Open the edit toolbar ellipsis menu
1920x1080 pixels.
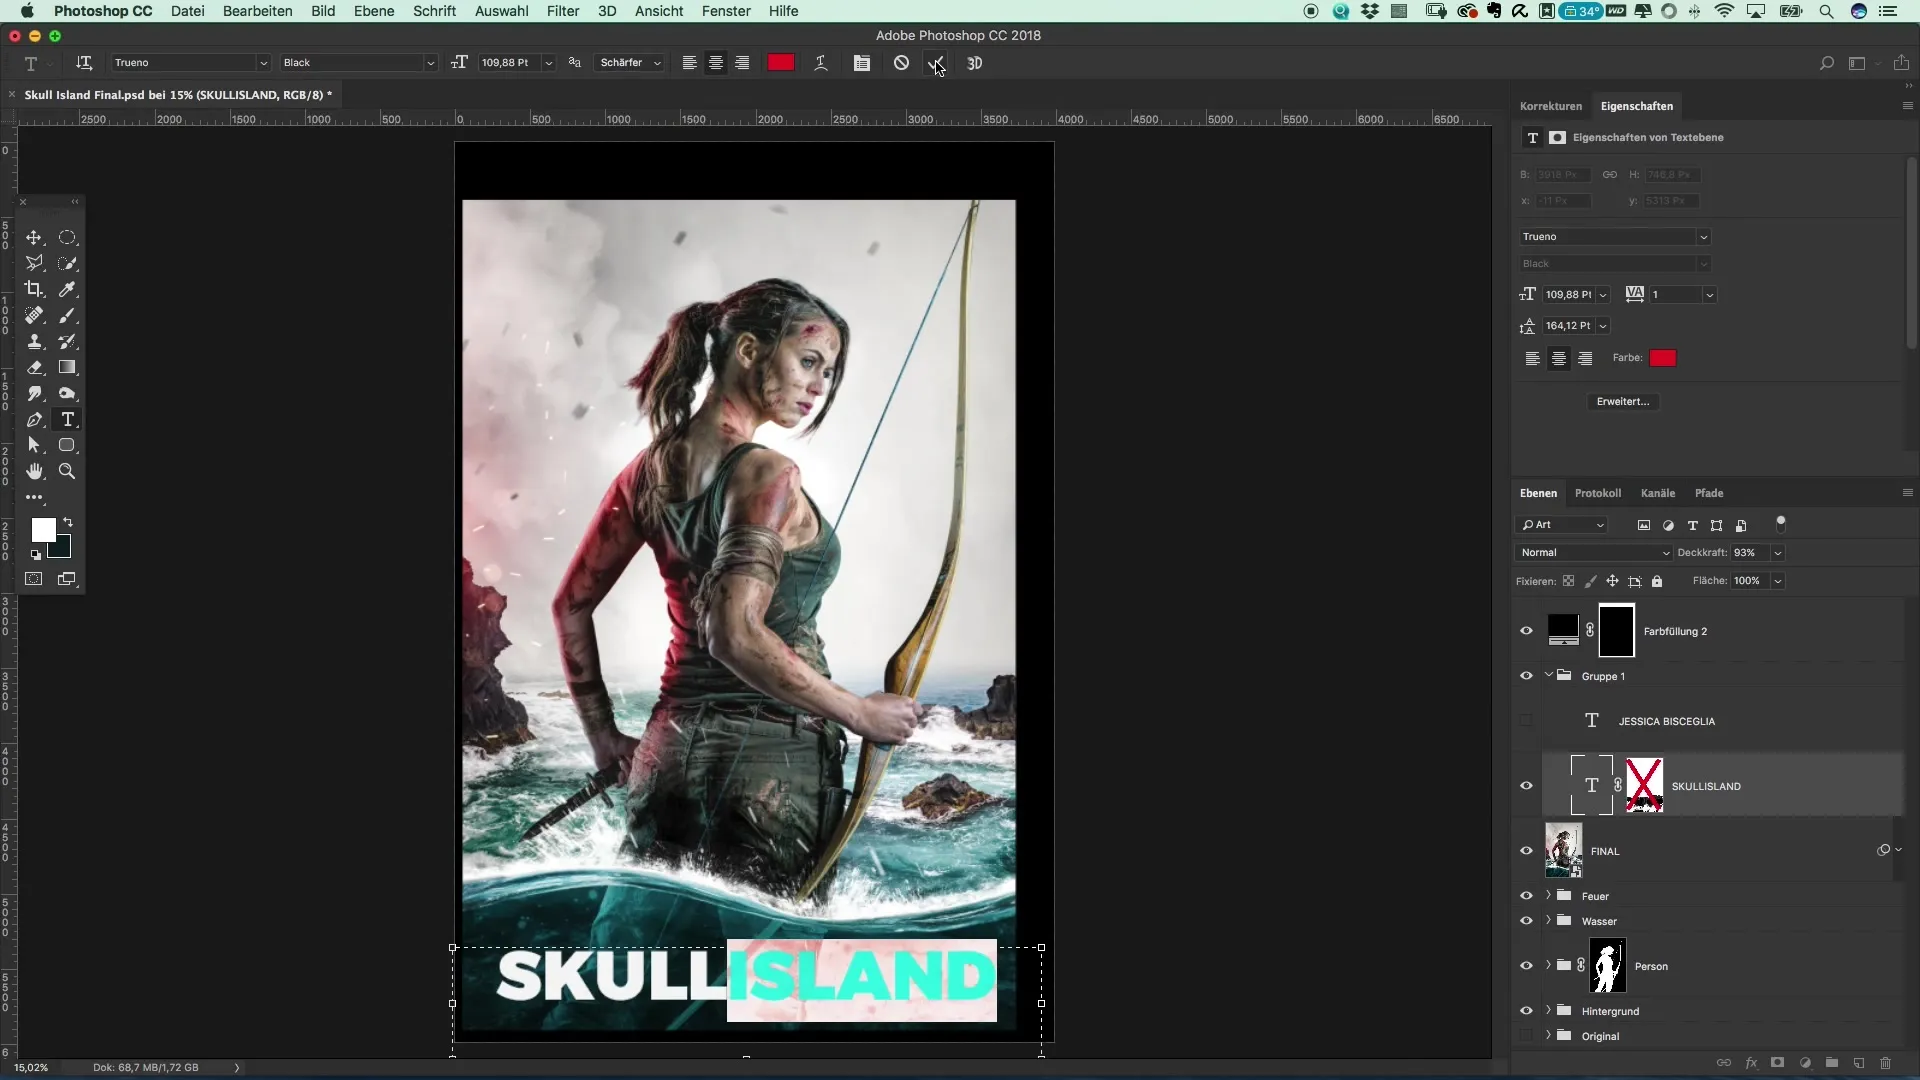point(34,497)
